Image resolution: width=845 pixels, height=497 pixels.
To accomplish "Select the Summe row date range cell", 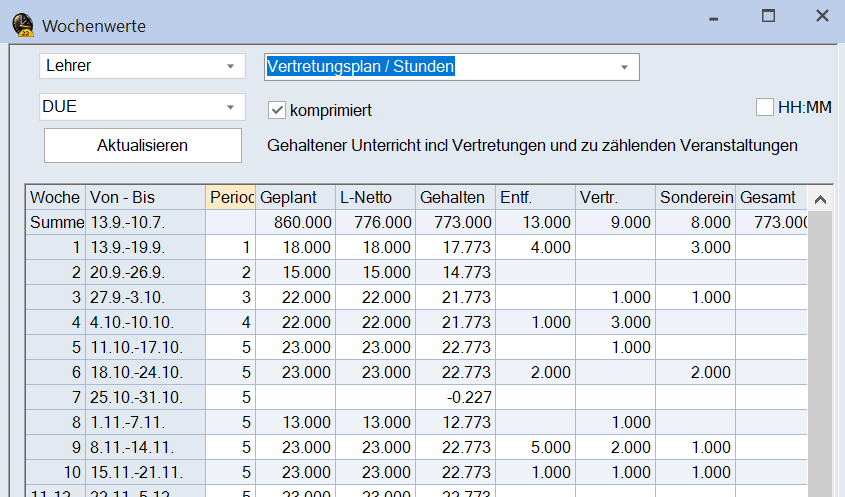I will (x=145, y=222).
